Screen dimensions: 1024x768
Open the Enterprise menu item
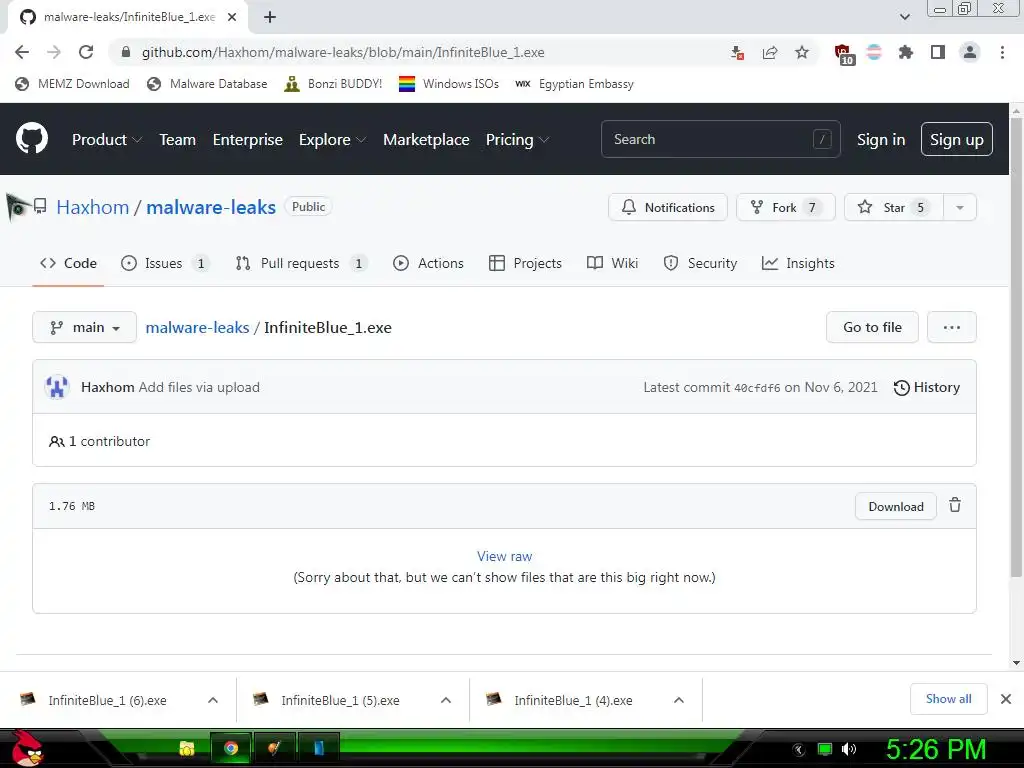click(x=248, y=140)
